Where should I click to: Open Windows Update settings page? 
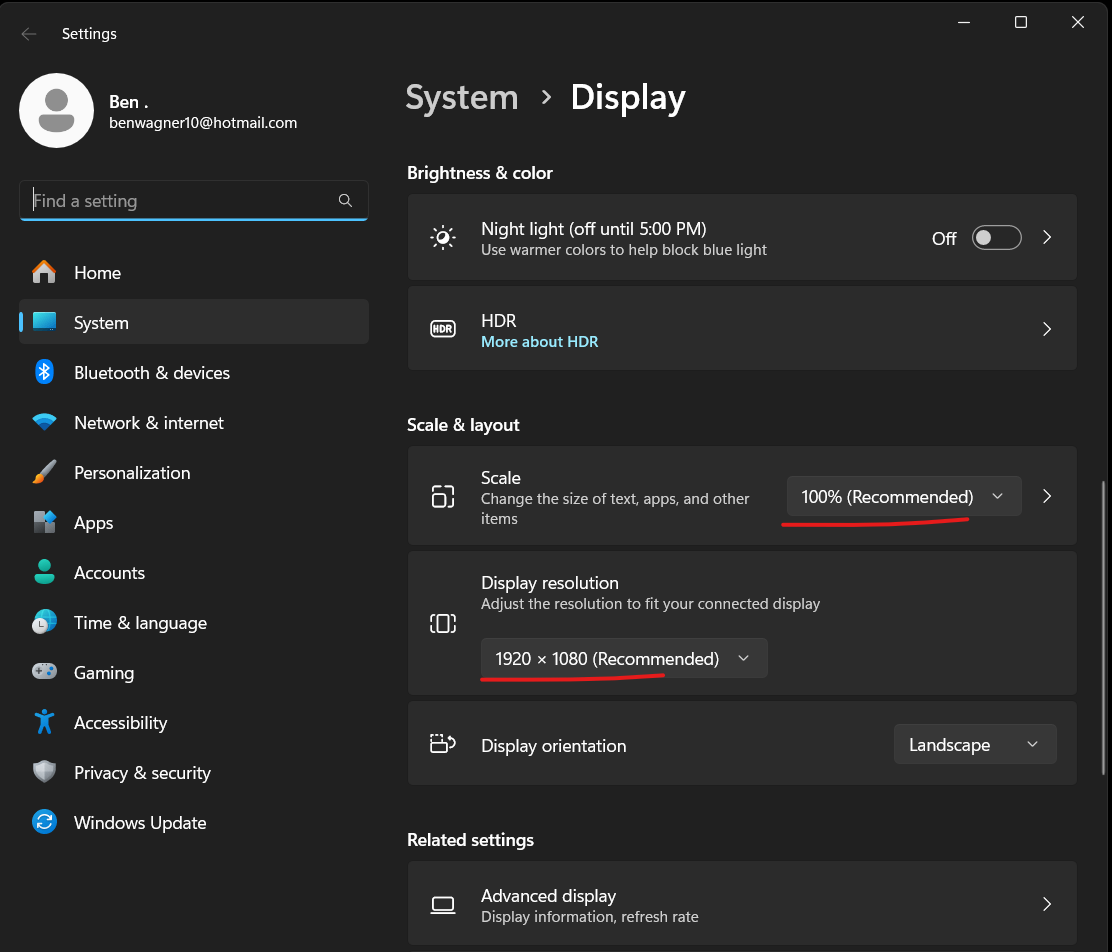click(x=194, y=822)
